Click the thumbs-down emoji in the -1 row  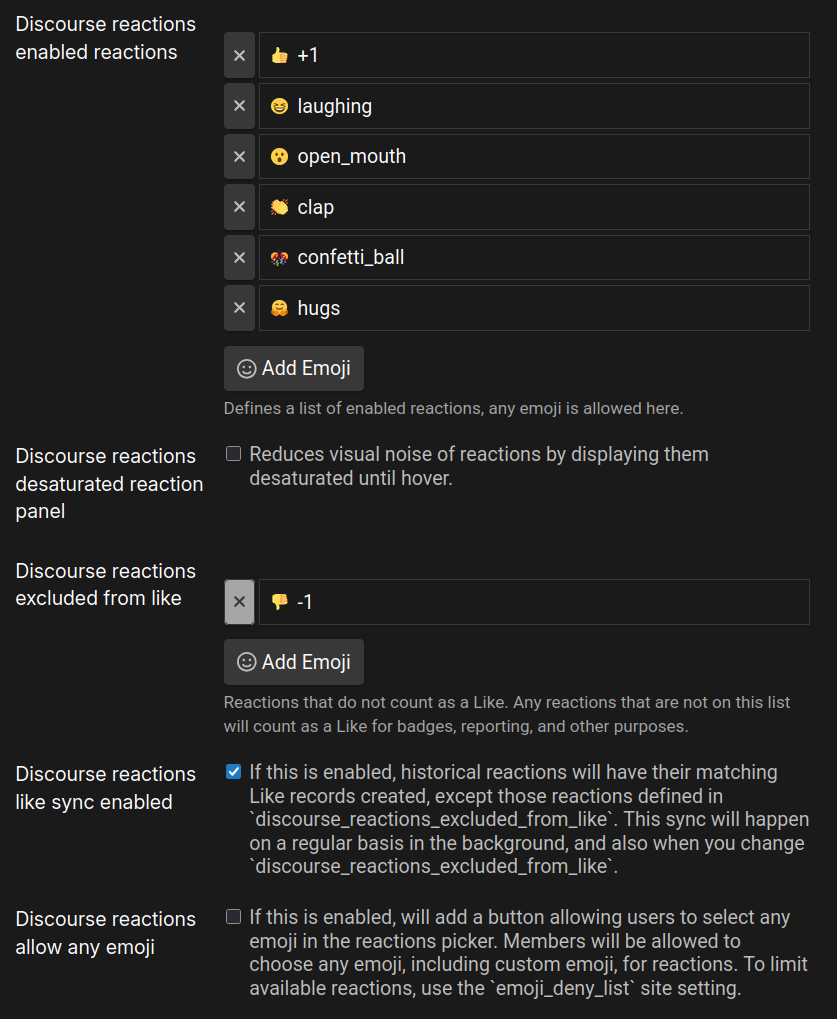tap(279, 602)
